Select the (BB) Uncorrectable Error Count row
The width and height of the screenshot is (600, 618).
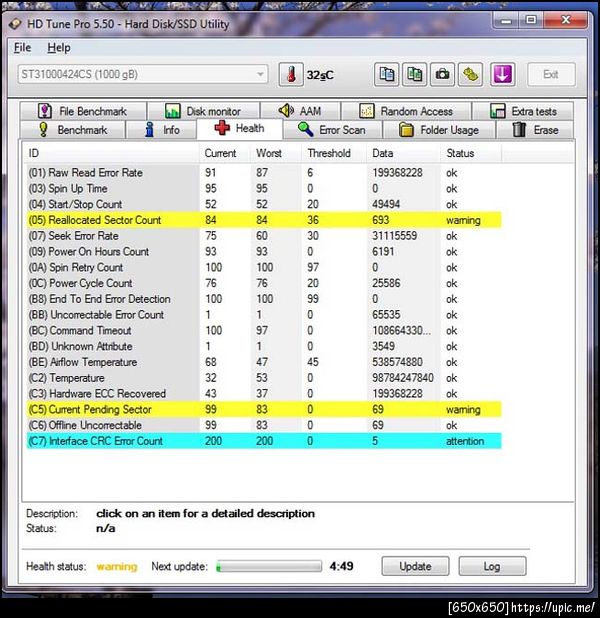coord(264,315)
